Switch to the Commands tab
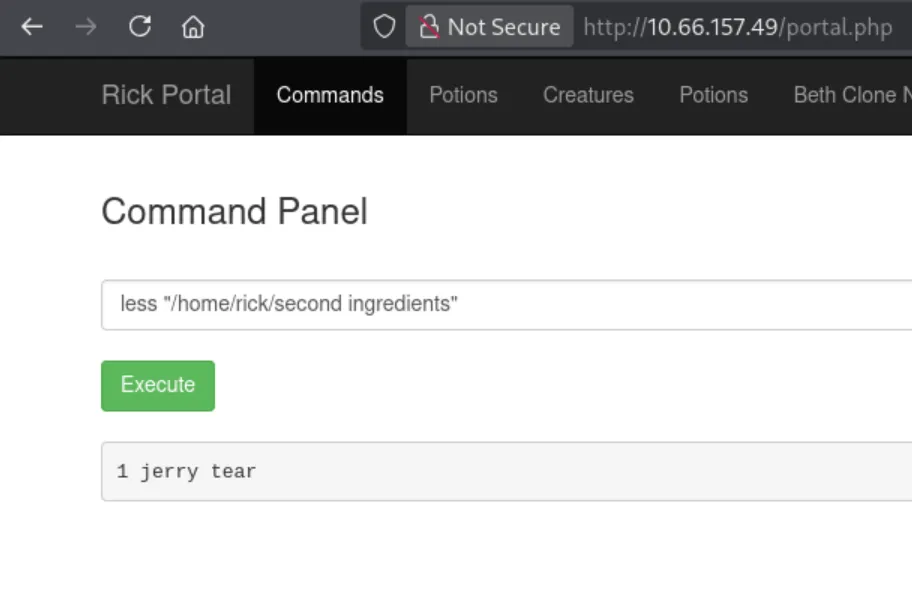Image resolution: width=912 pixels, height=598 pixels. pos(330,95)
